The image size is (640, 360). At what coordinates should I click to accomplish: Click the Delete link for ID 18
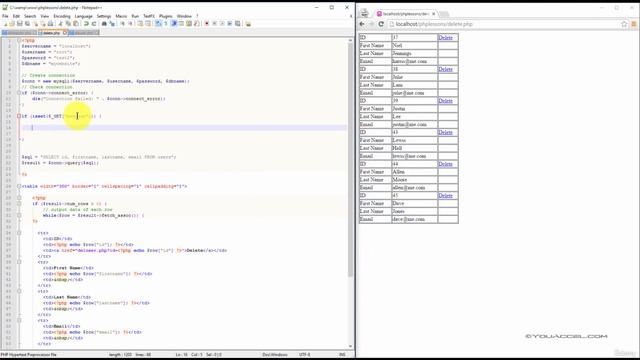445,69
